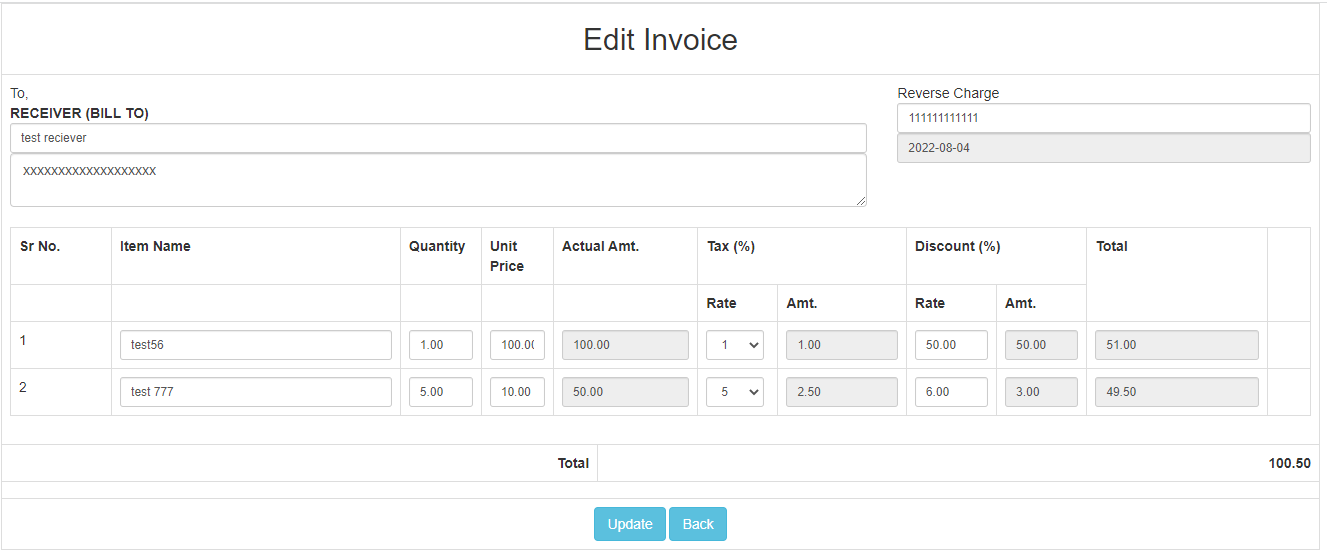
Task: Click actual amount field showing 100.00
Action: [x=625, y=345]
